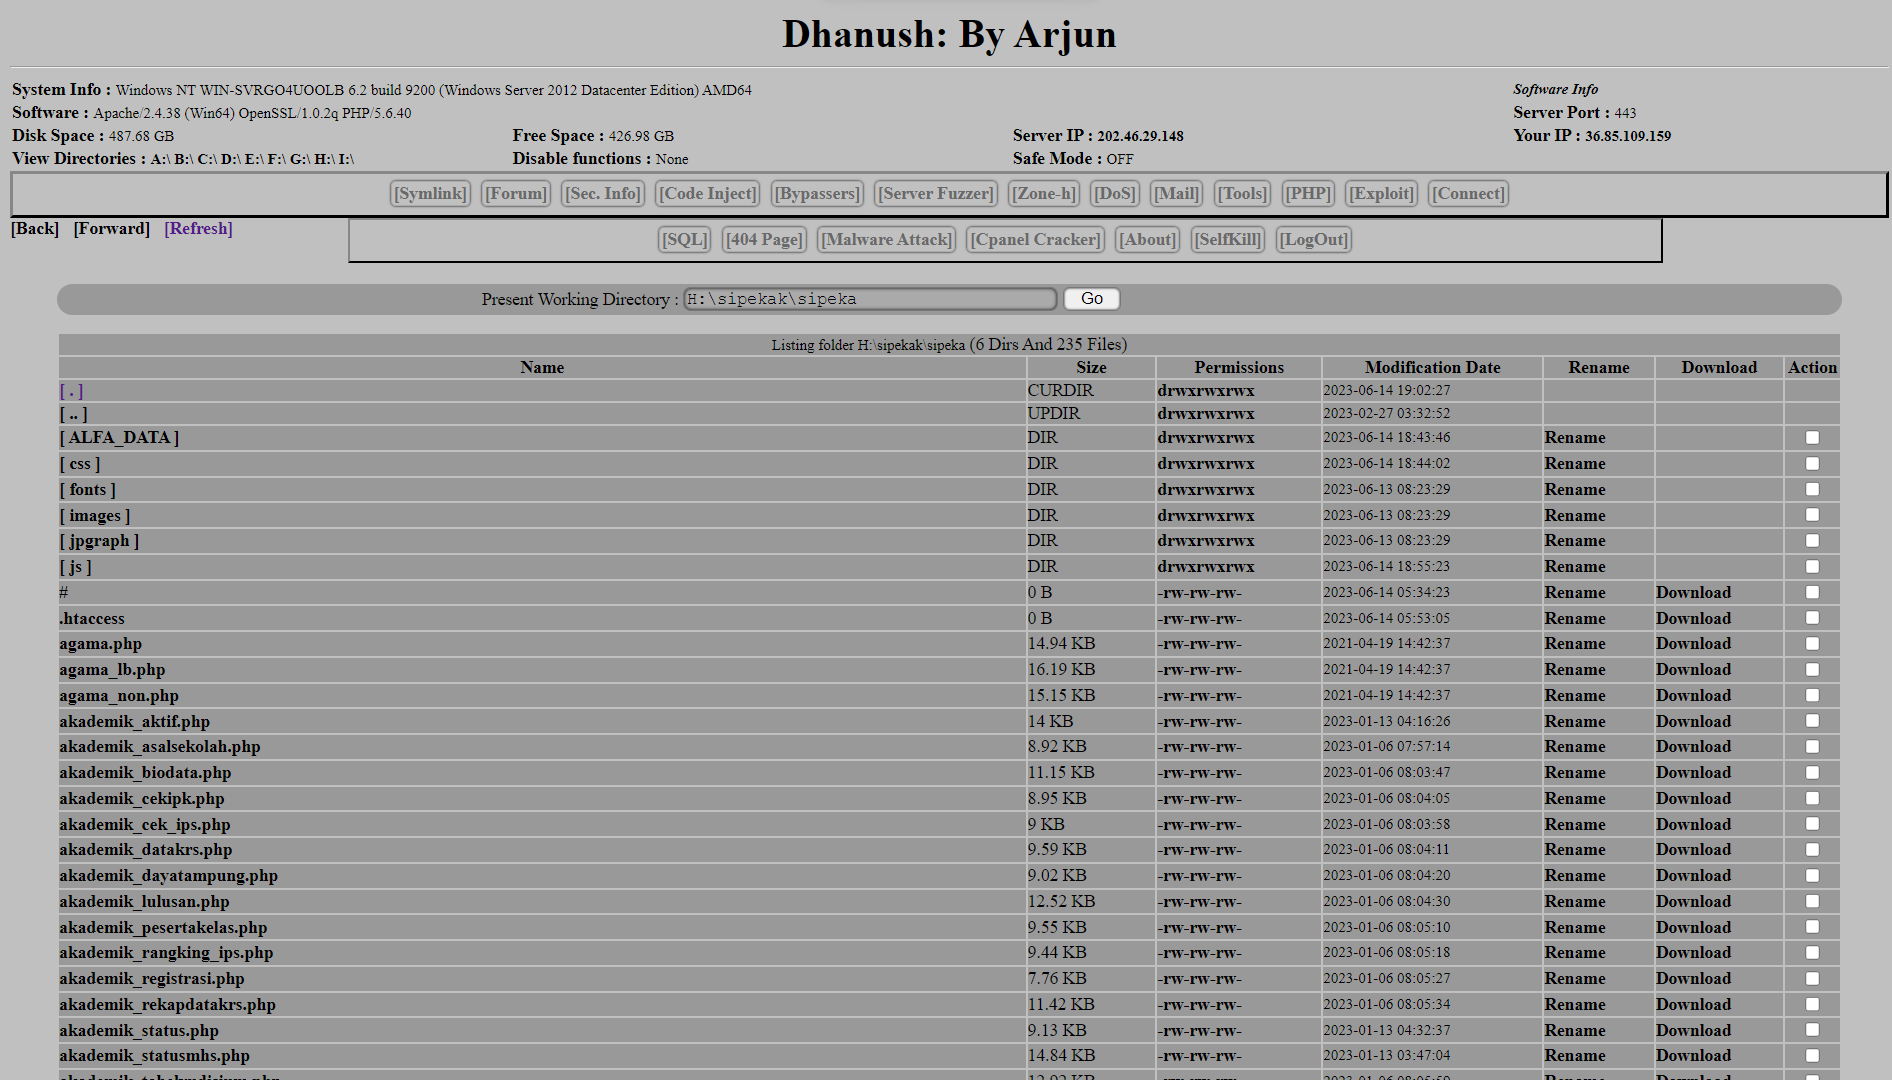Image resolution: width=1892 pixels, height=1080 pixels.
Task: Open the Malware Attack option
Action: (886, 240)
